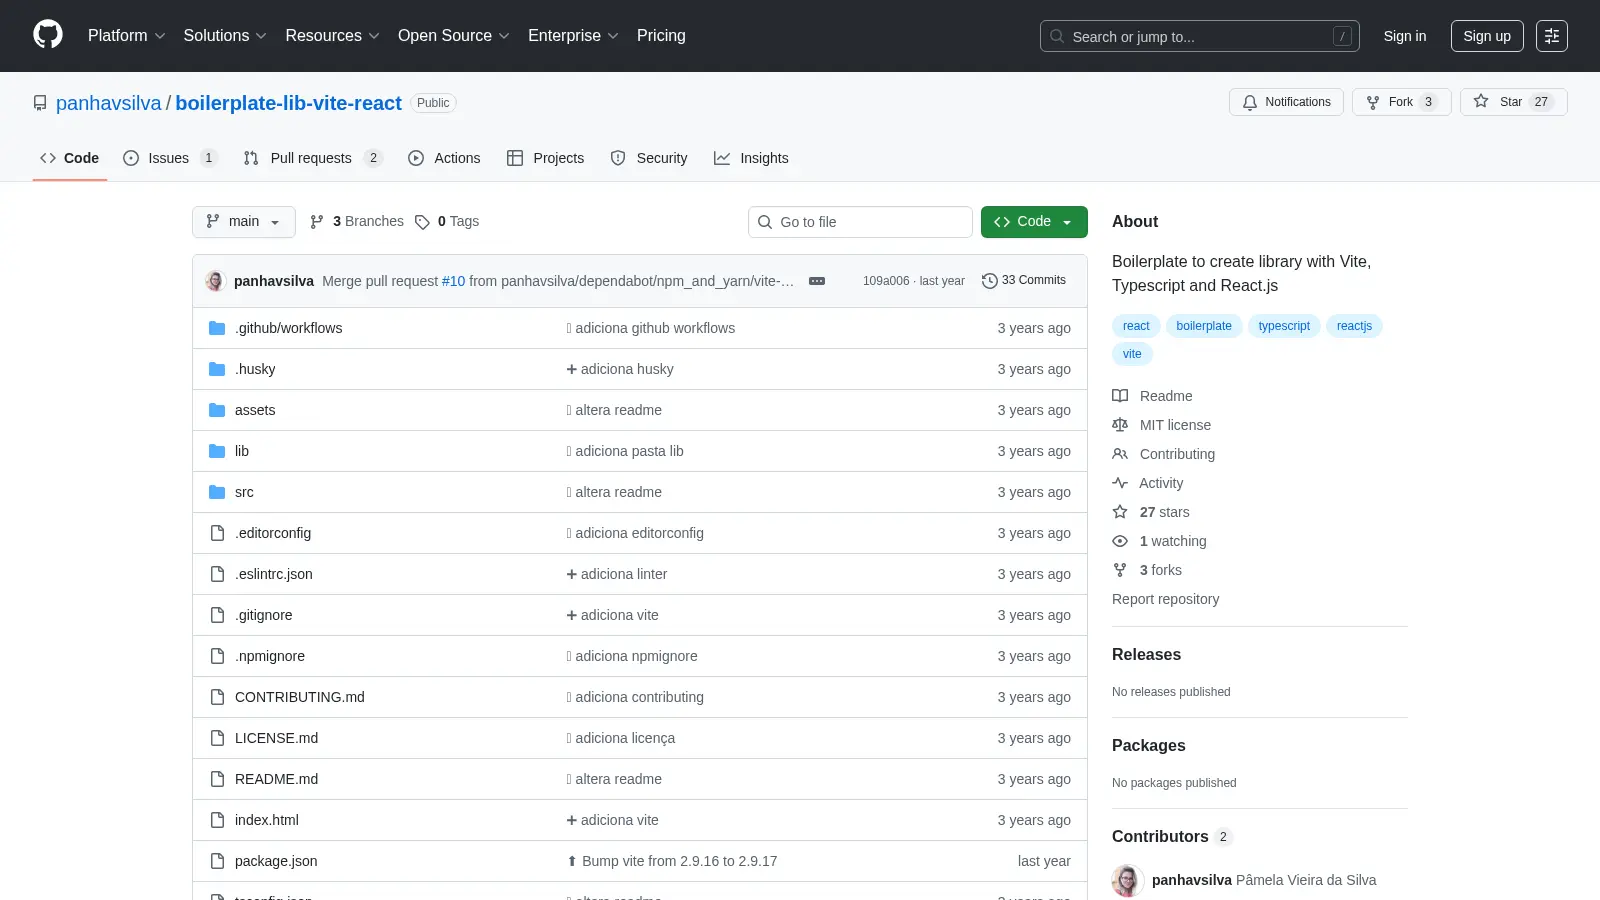This screenshot has width=1600, height=900.
Task: Open the README.md file
Action: coord(276,779)
